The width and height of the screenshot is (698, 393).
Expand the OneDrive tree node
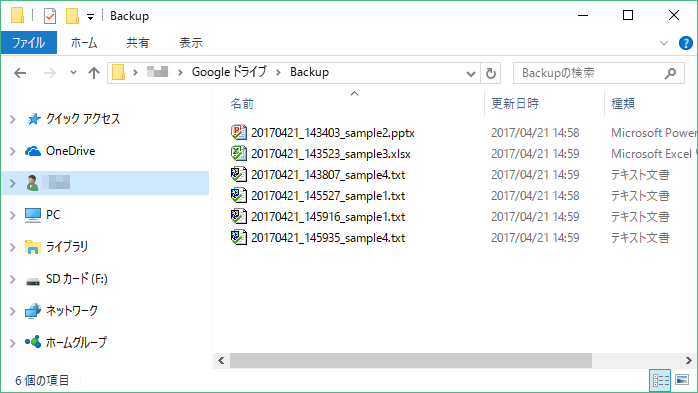[13, 151]
